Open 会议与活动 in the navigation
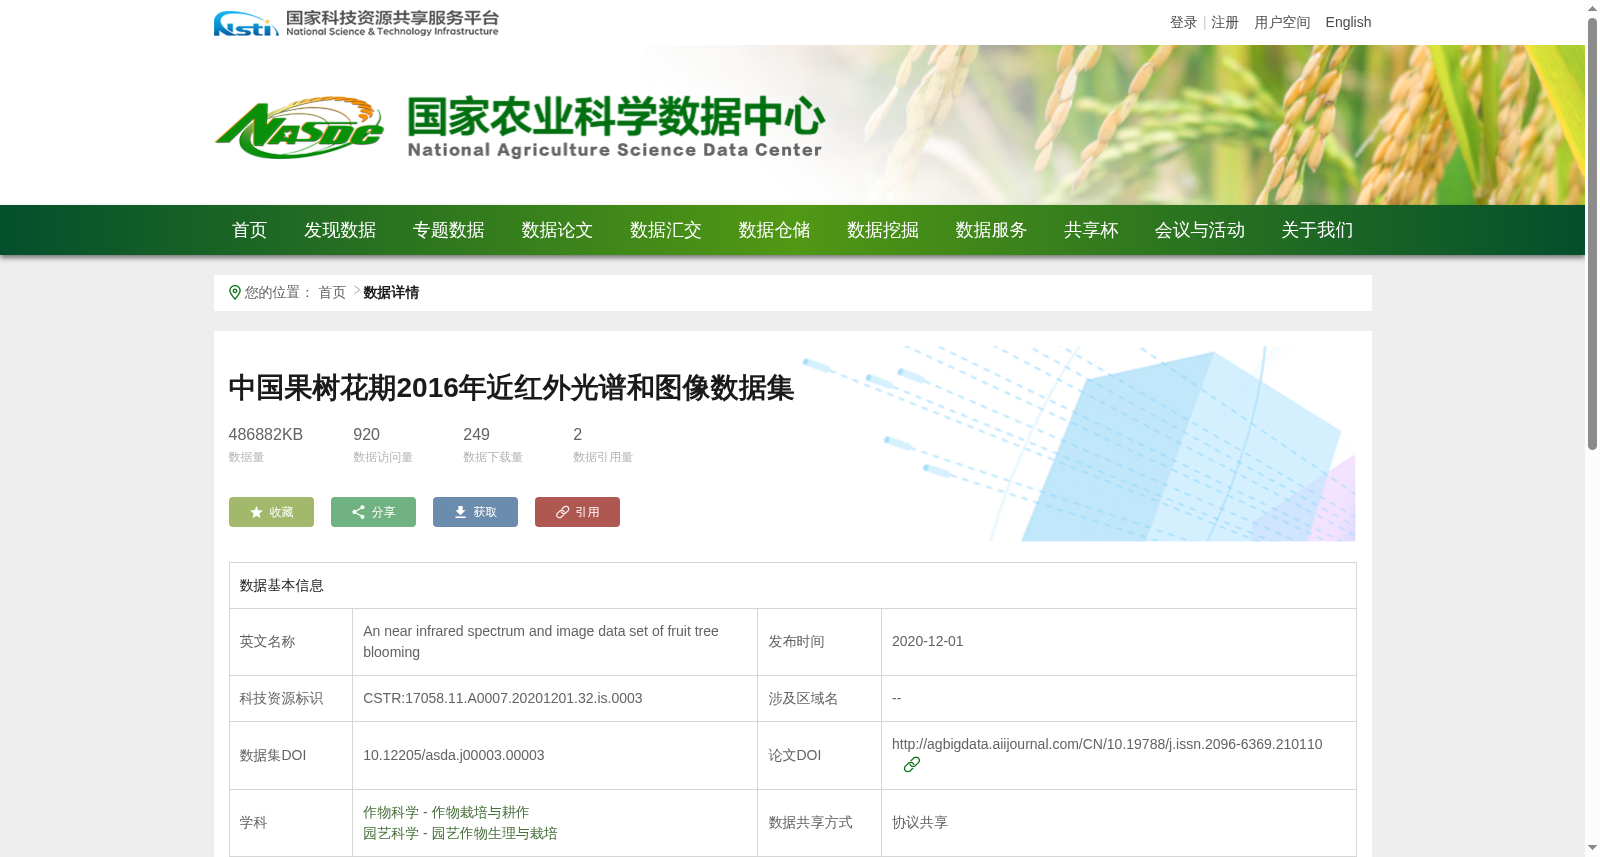This screenshot has width=1600, height=857. click(1200, 230)
